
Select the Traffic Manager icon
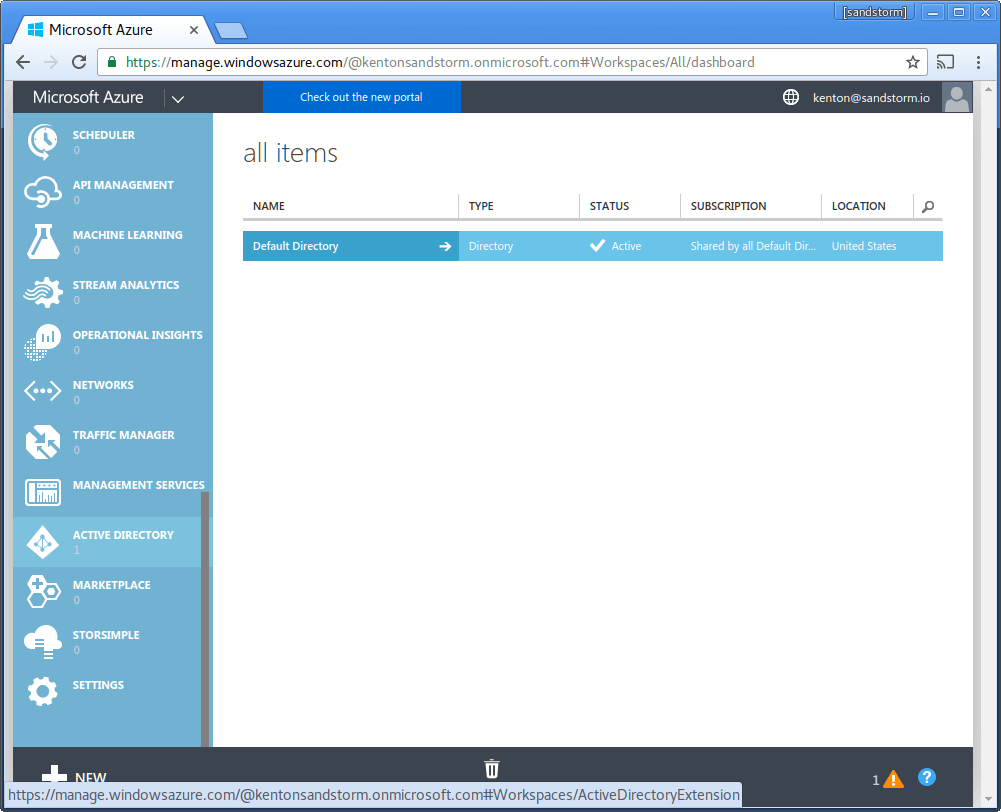point(43,442)
